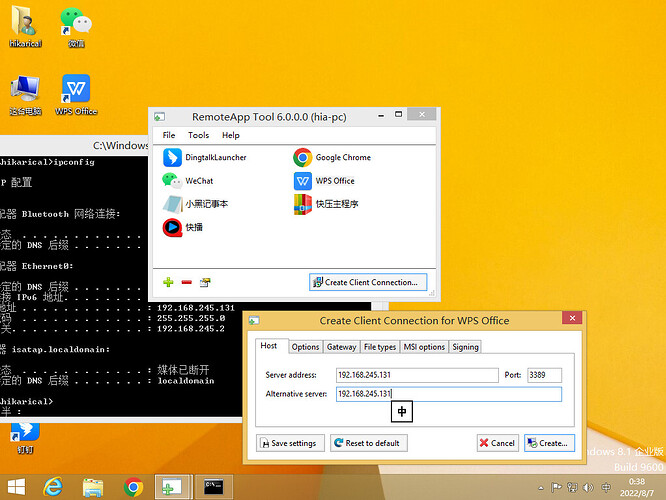
Task: Select Google Chrome in RemoteApp list
Action: [332, 158]
